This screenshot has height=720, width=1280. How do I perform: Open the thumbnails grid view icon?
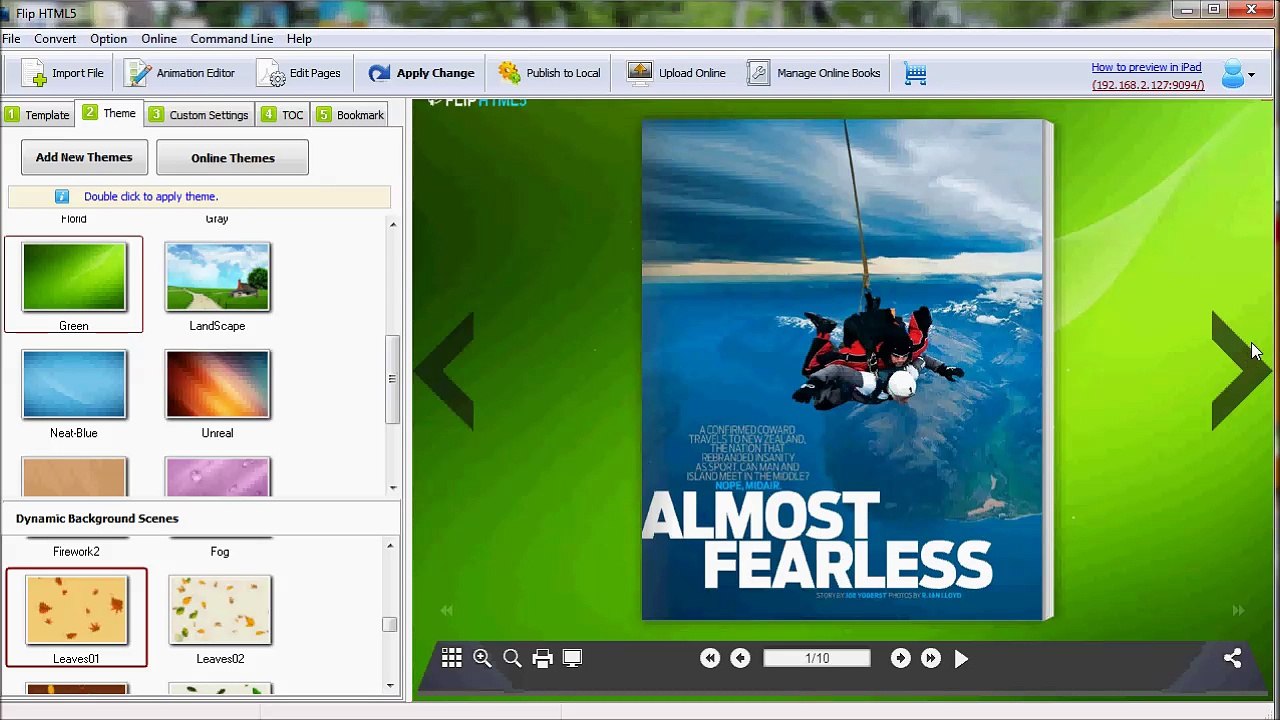tap(451, 658)
